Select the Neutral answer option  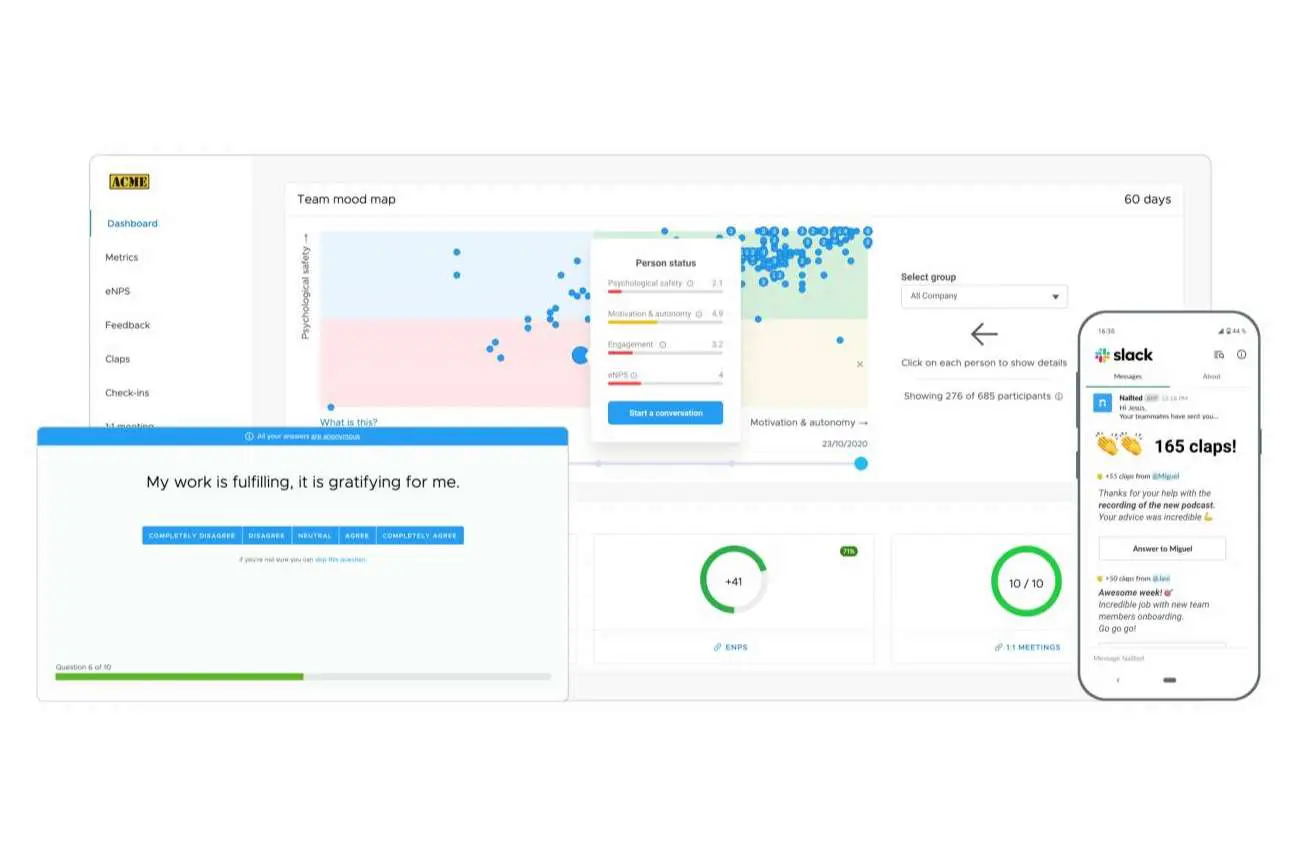point(315,536)
